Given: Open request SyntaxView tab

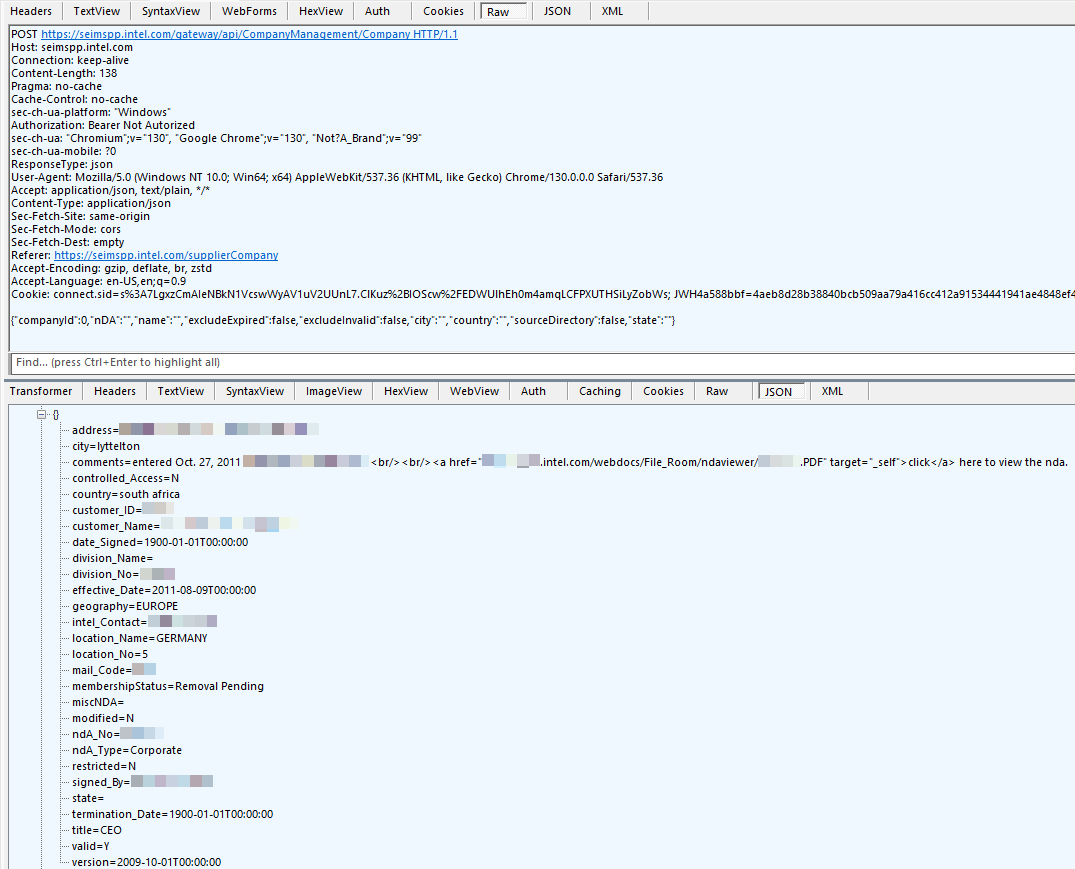Looking at the screenshot, I should coord(171,11).
